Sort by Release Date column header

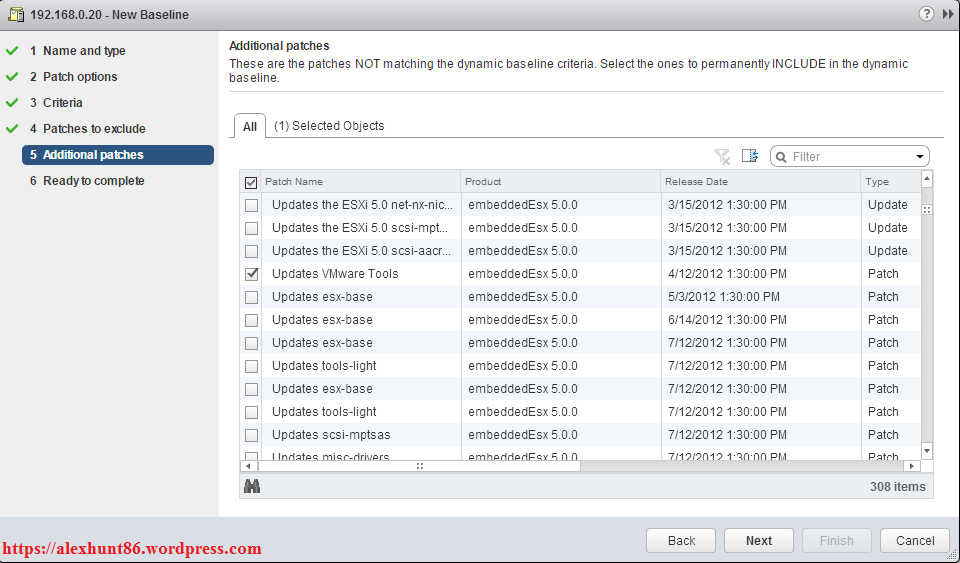[760, 182]
